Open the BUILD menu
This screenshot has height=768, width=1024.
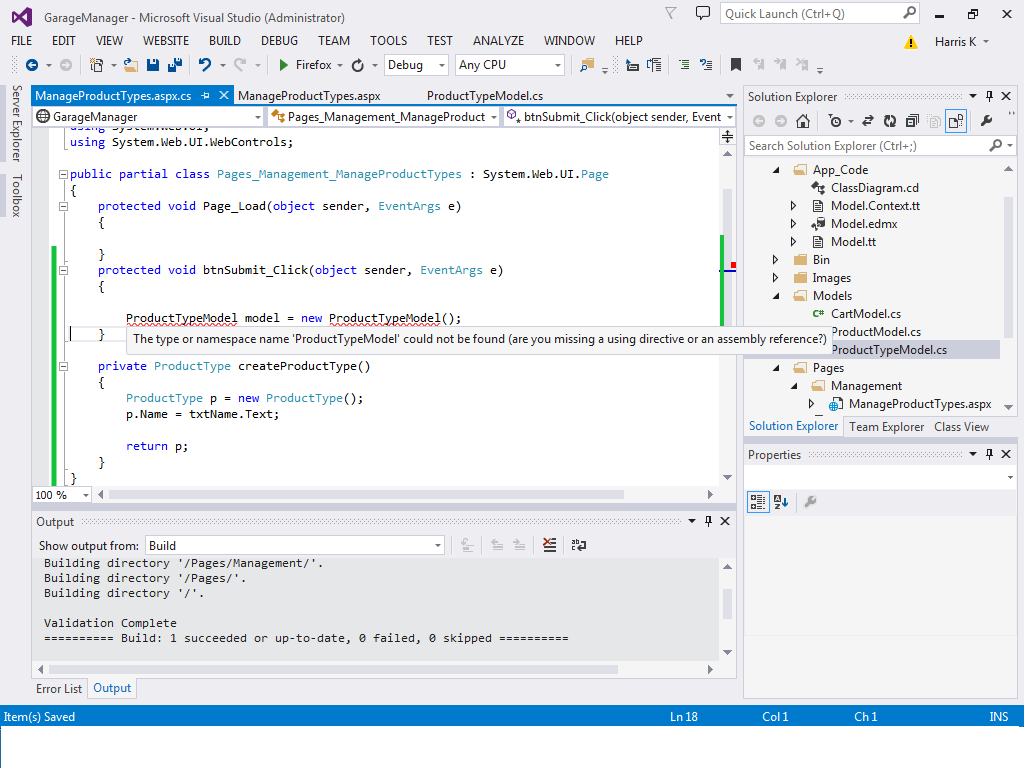tap(225, 41)
